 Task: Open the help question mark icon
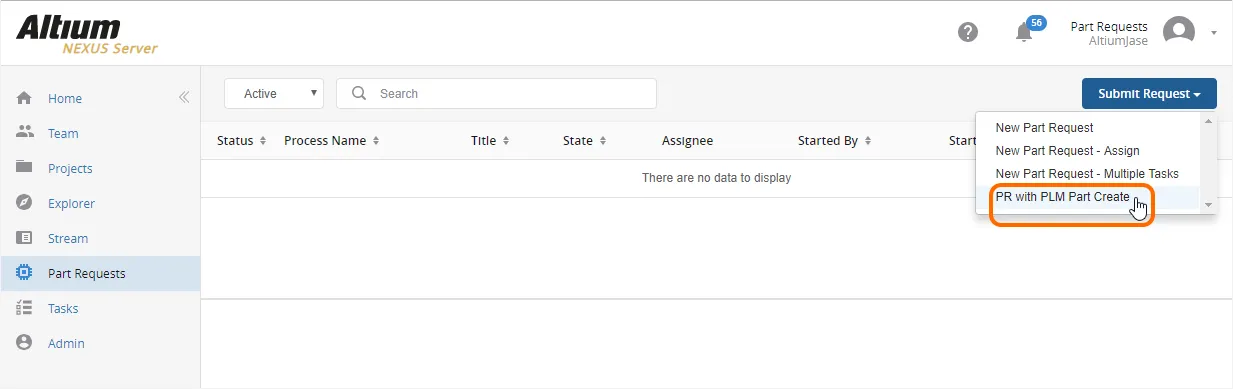point(967,32)
